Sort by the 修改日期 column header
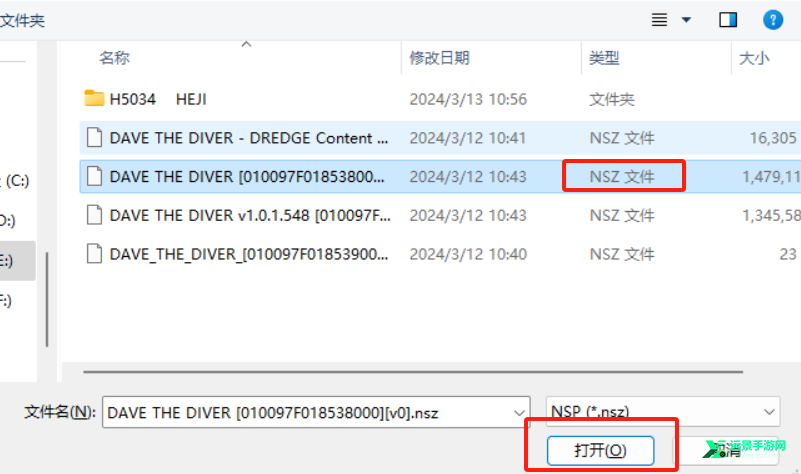This screenshot has height=474, width=801. coord(439,58)
